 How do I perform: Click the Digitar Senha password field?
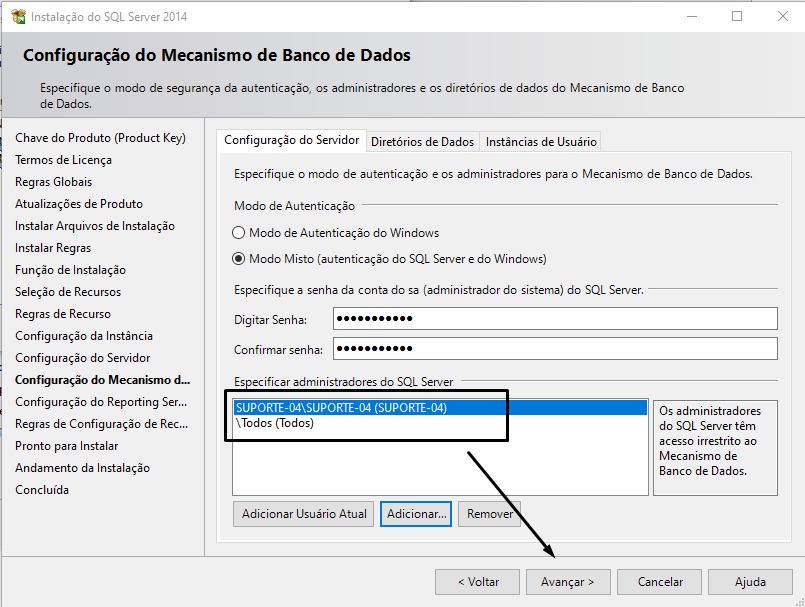point(555,318)
